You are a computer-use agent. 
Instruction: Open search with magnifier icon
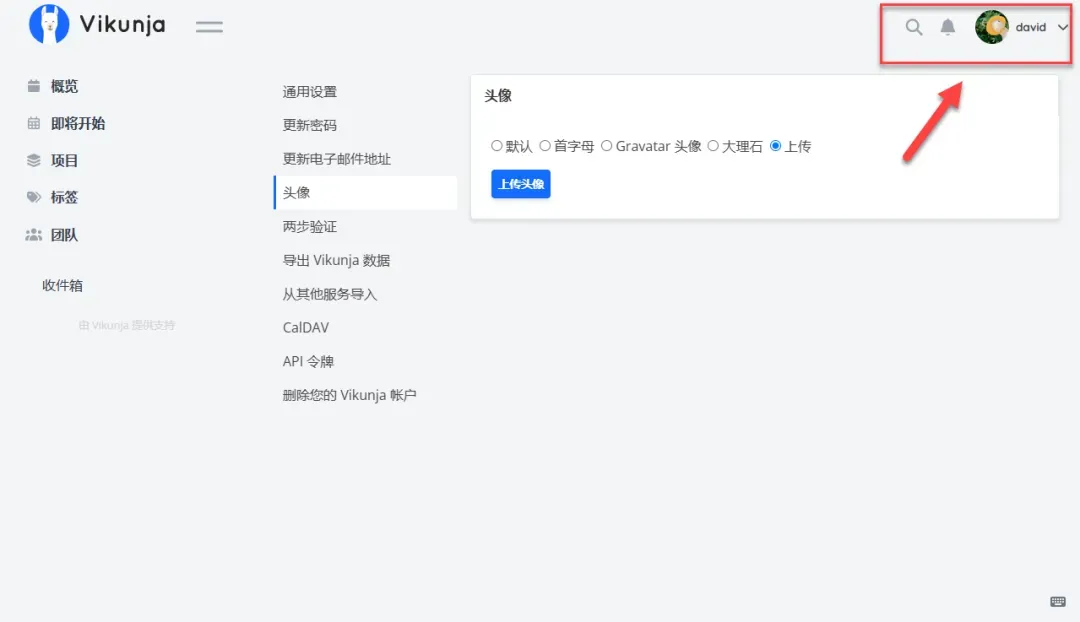pyautogui.click(x=914, y=27)
